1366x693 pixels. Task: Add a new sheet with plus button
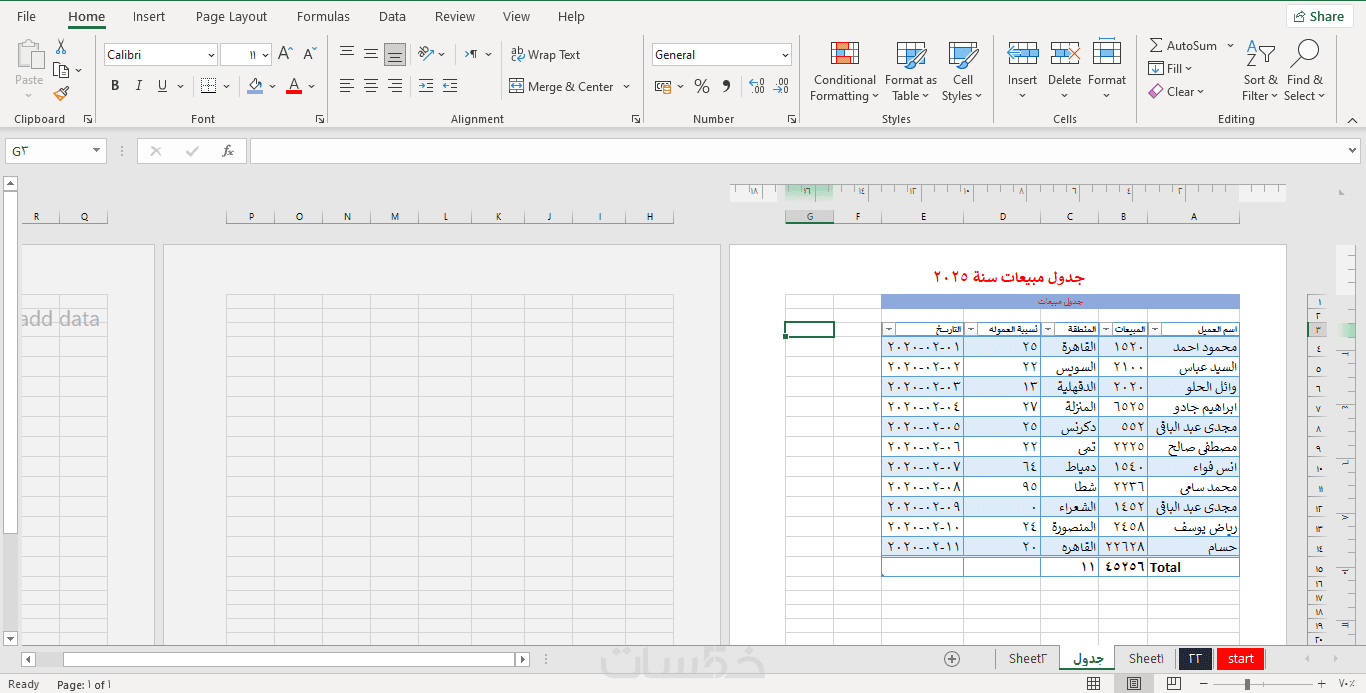[952, 658]
